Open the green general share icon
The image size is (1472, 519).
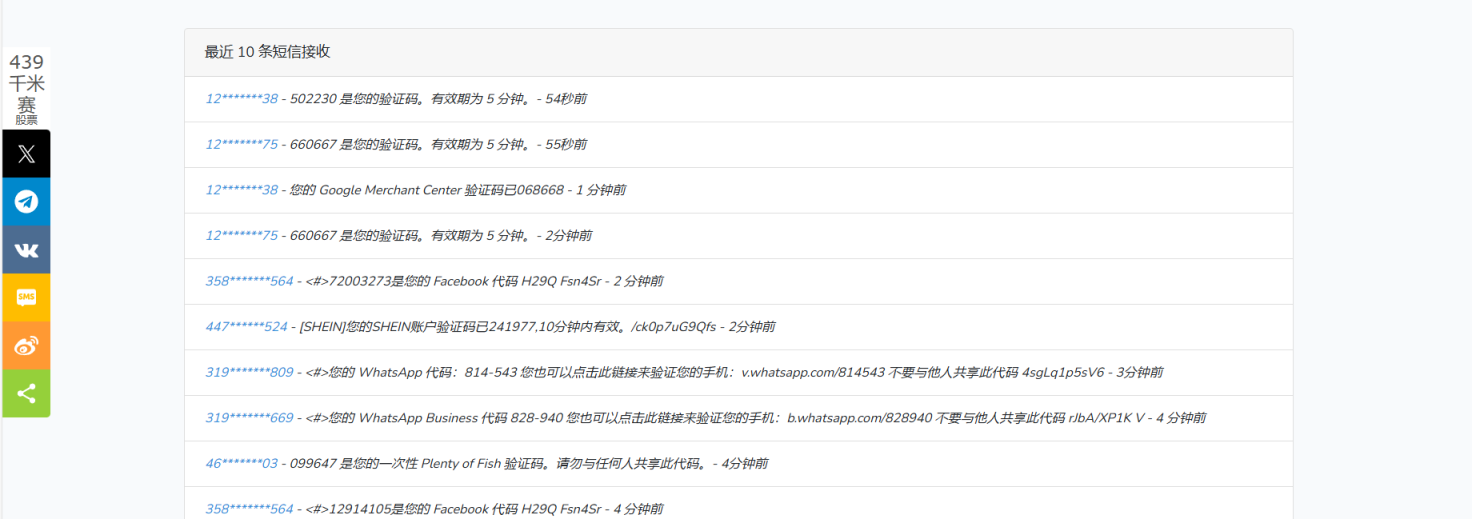pos(26,394)
